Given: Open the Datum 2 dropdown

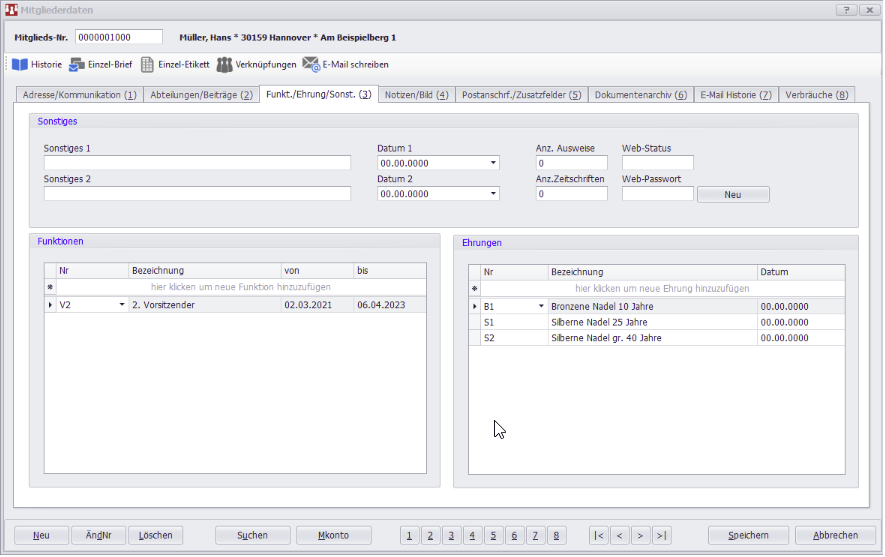Looking at the screenshot, I should (493, 194).
